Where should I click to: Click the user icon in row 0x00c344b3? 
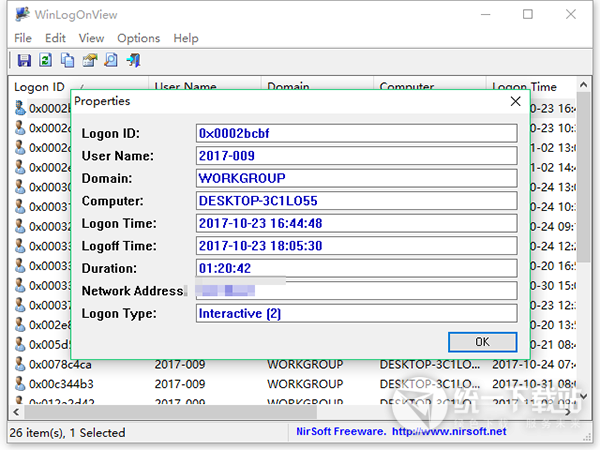[20, 384]
